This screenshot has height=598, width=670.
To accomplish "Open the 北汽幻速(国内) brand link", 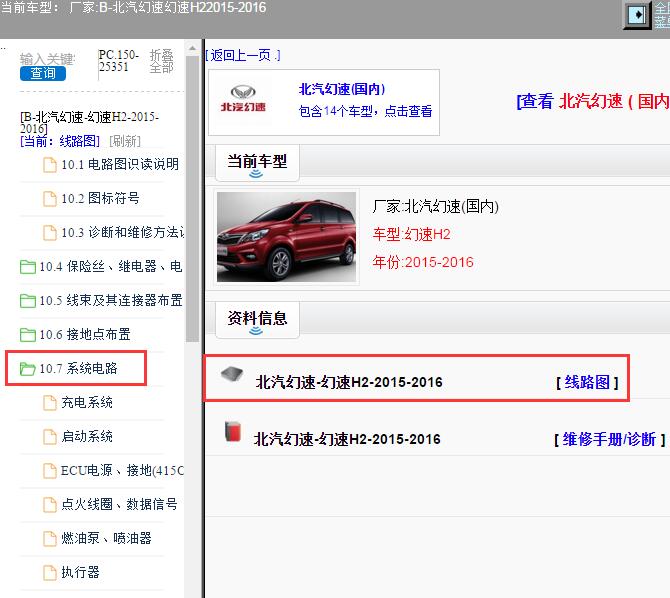I will pyautogui.click(x=341, y=89).
